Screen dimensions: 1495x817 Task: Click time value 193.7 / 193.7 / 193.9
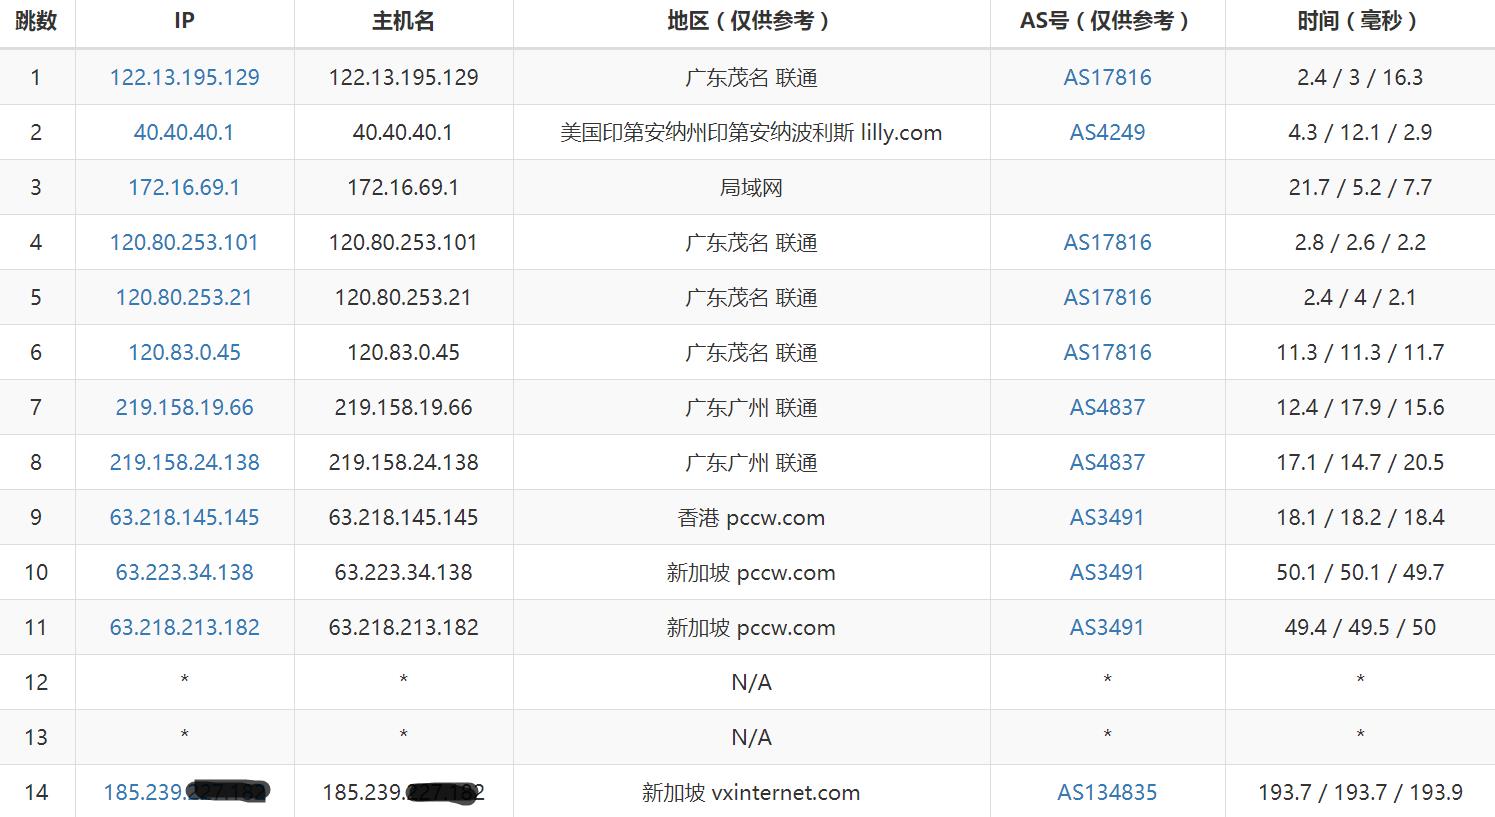1360,793
